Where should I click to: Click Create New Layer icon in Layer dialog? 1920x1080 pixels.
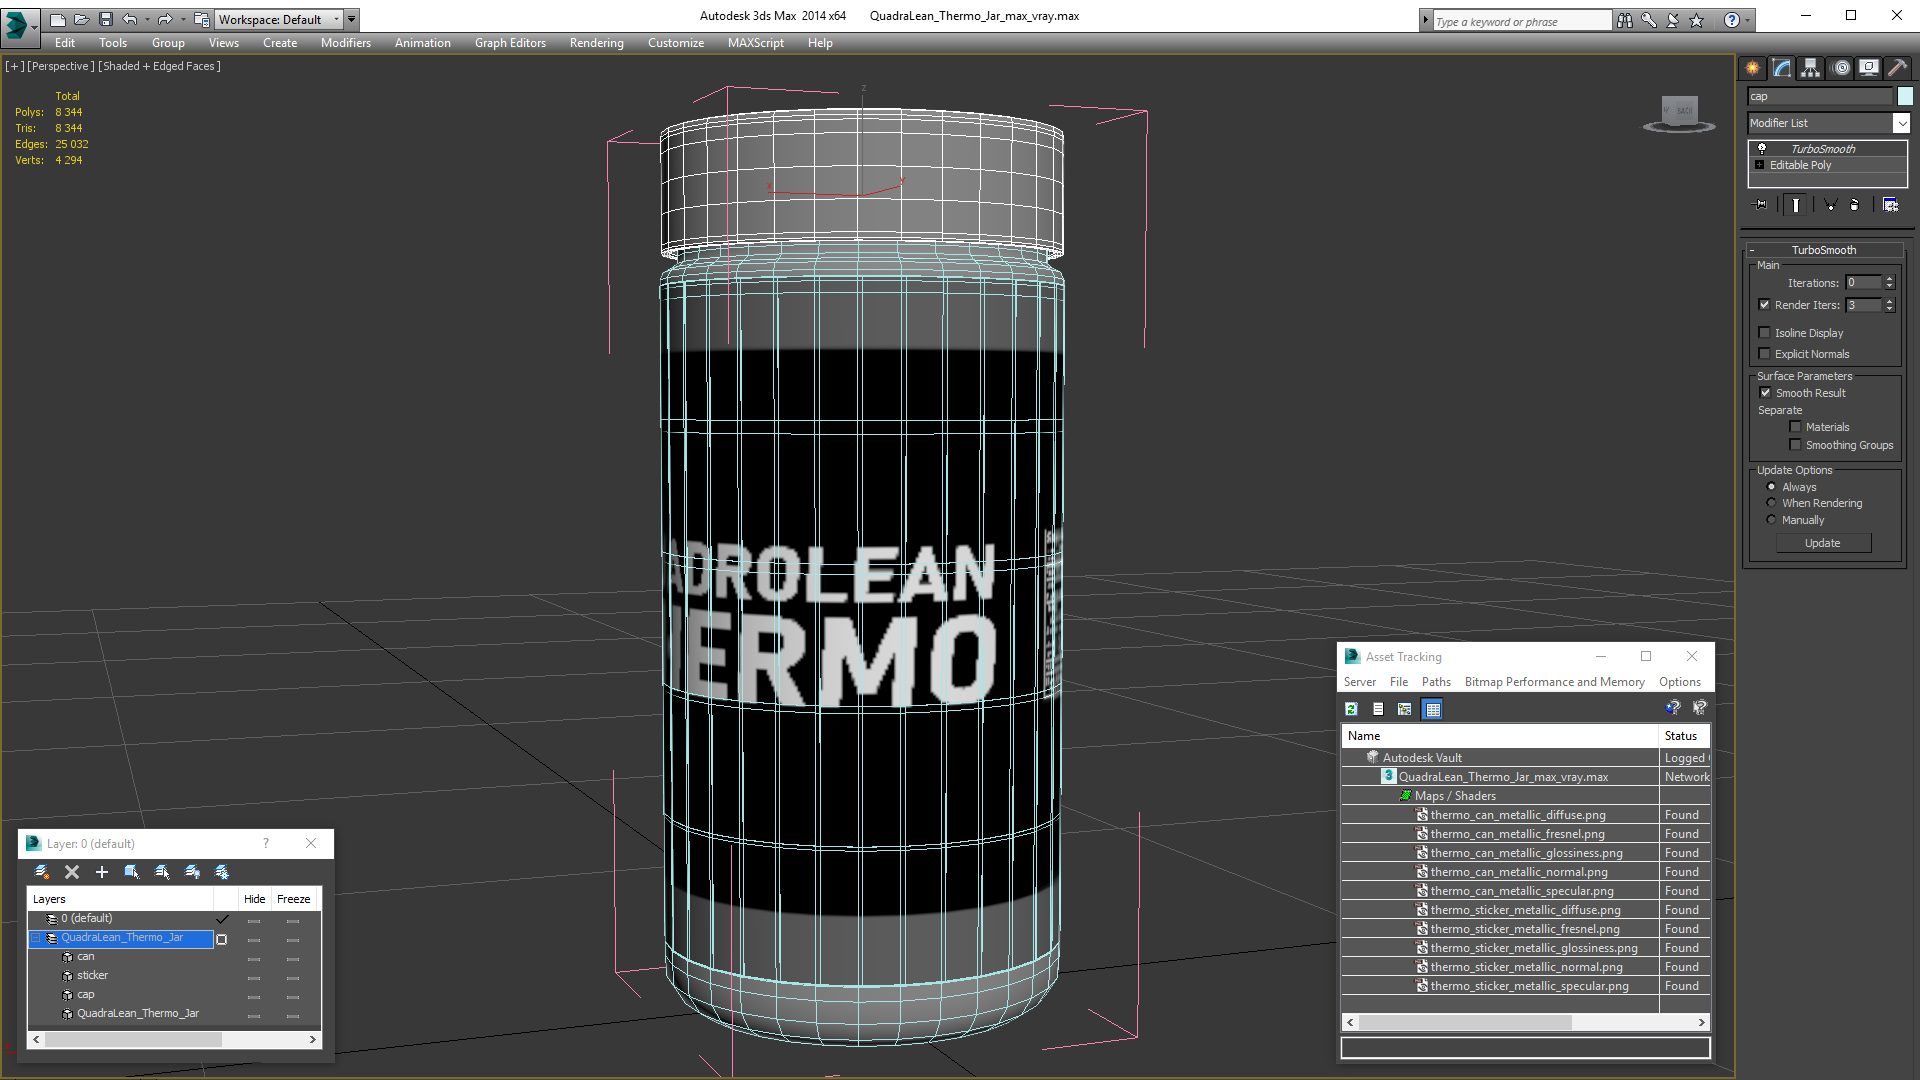[x=42, y=872]
